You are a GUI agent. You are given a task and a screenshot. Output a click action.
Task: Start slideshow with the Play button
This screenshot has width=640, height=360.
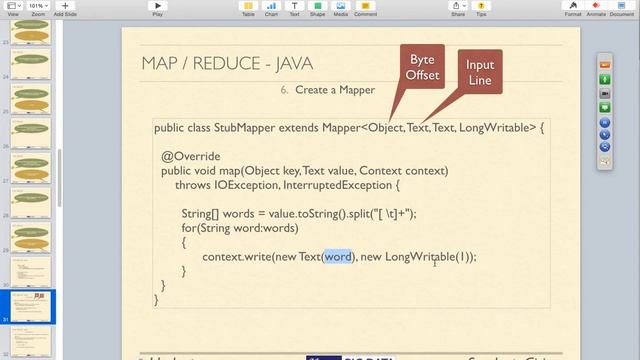point(158,6)
